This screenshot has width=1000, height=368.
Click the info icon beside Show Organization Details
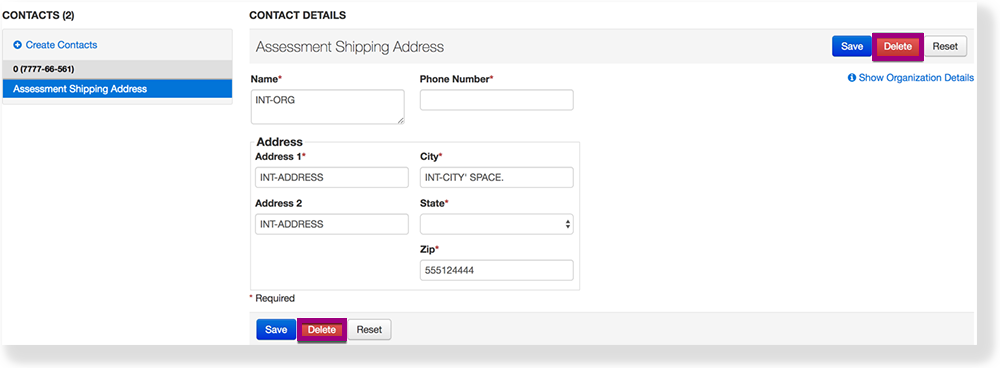tap(851, 78)
